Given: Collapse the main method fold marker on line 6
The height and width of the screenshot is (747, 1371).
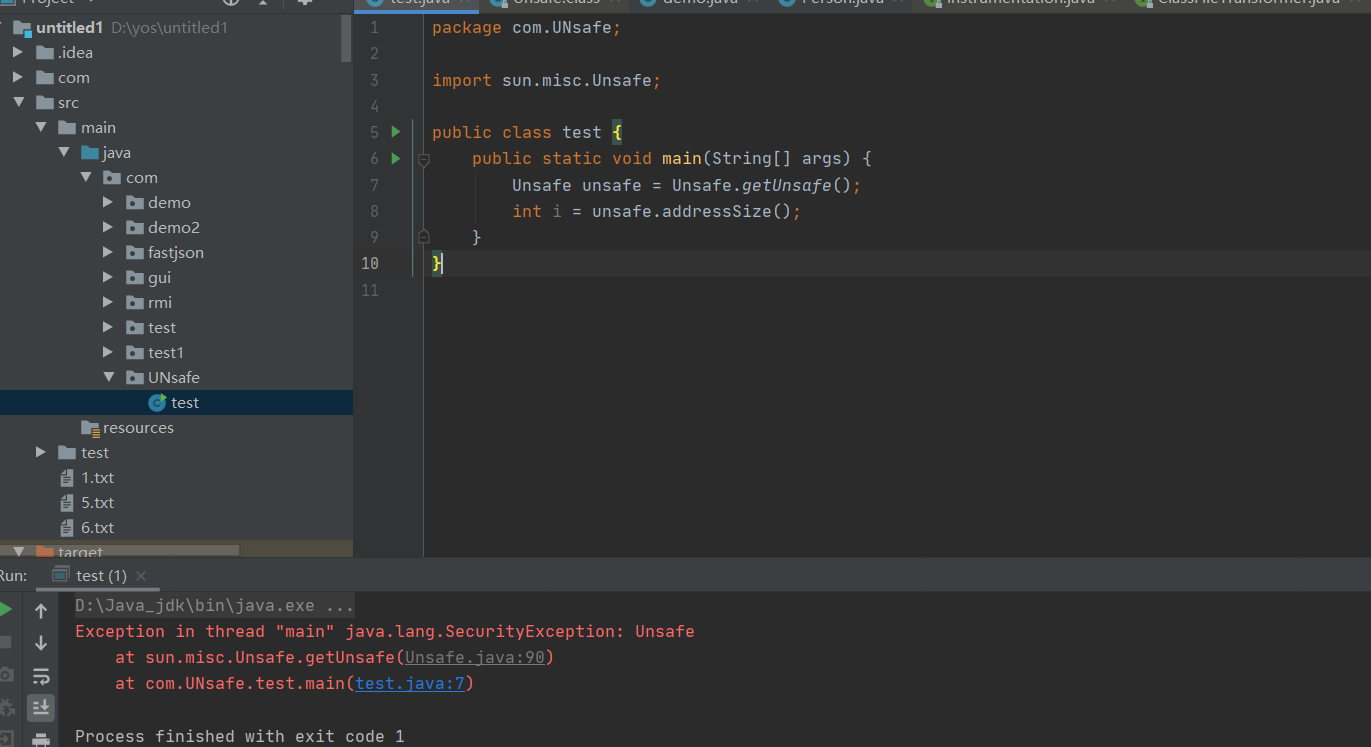Looking at the screenshot, I should pos(424,159).
